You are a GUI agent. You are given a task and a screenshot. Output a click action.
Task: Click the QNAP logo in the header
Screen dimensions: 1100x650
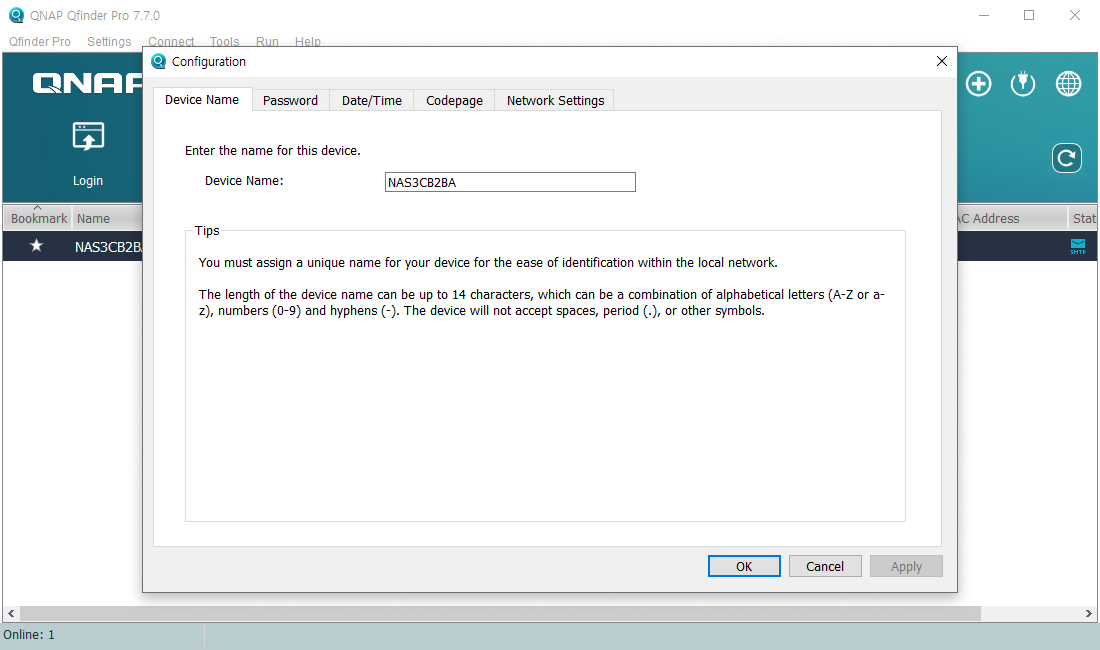87,84
